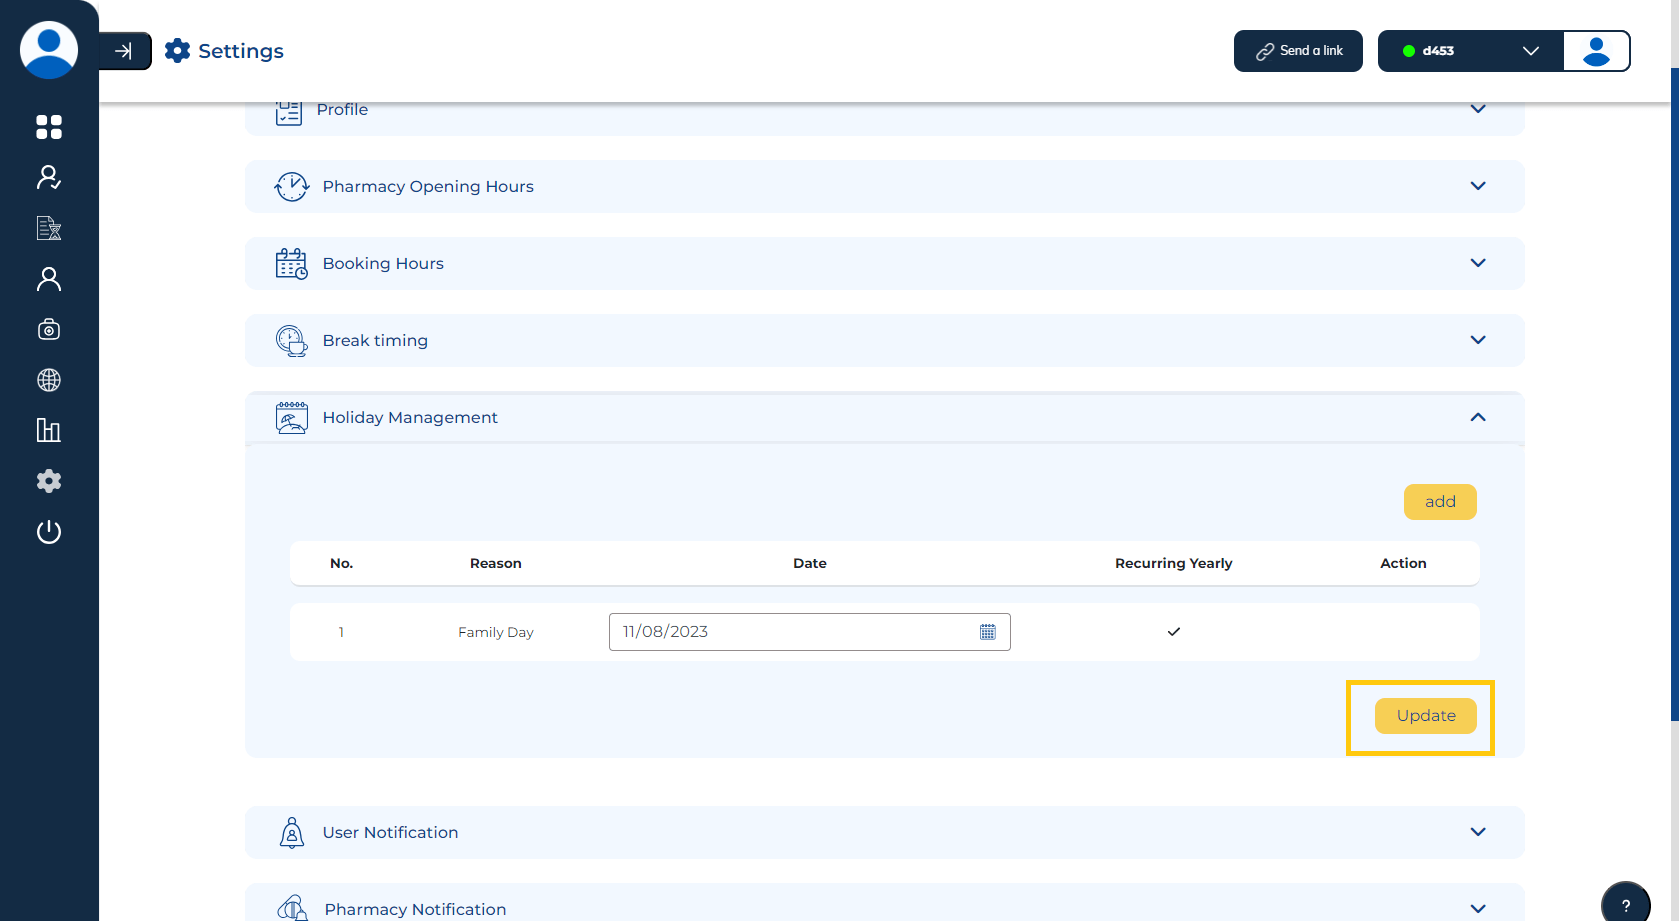Click the Update button

[x=1425, y=716]
